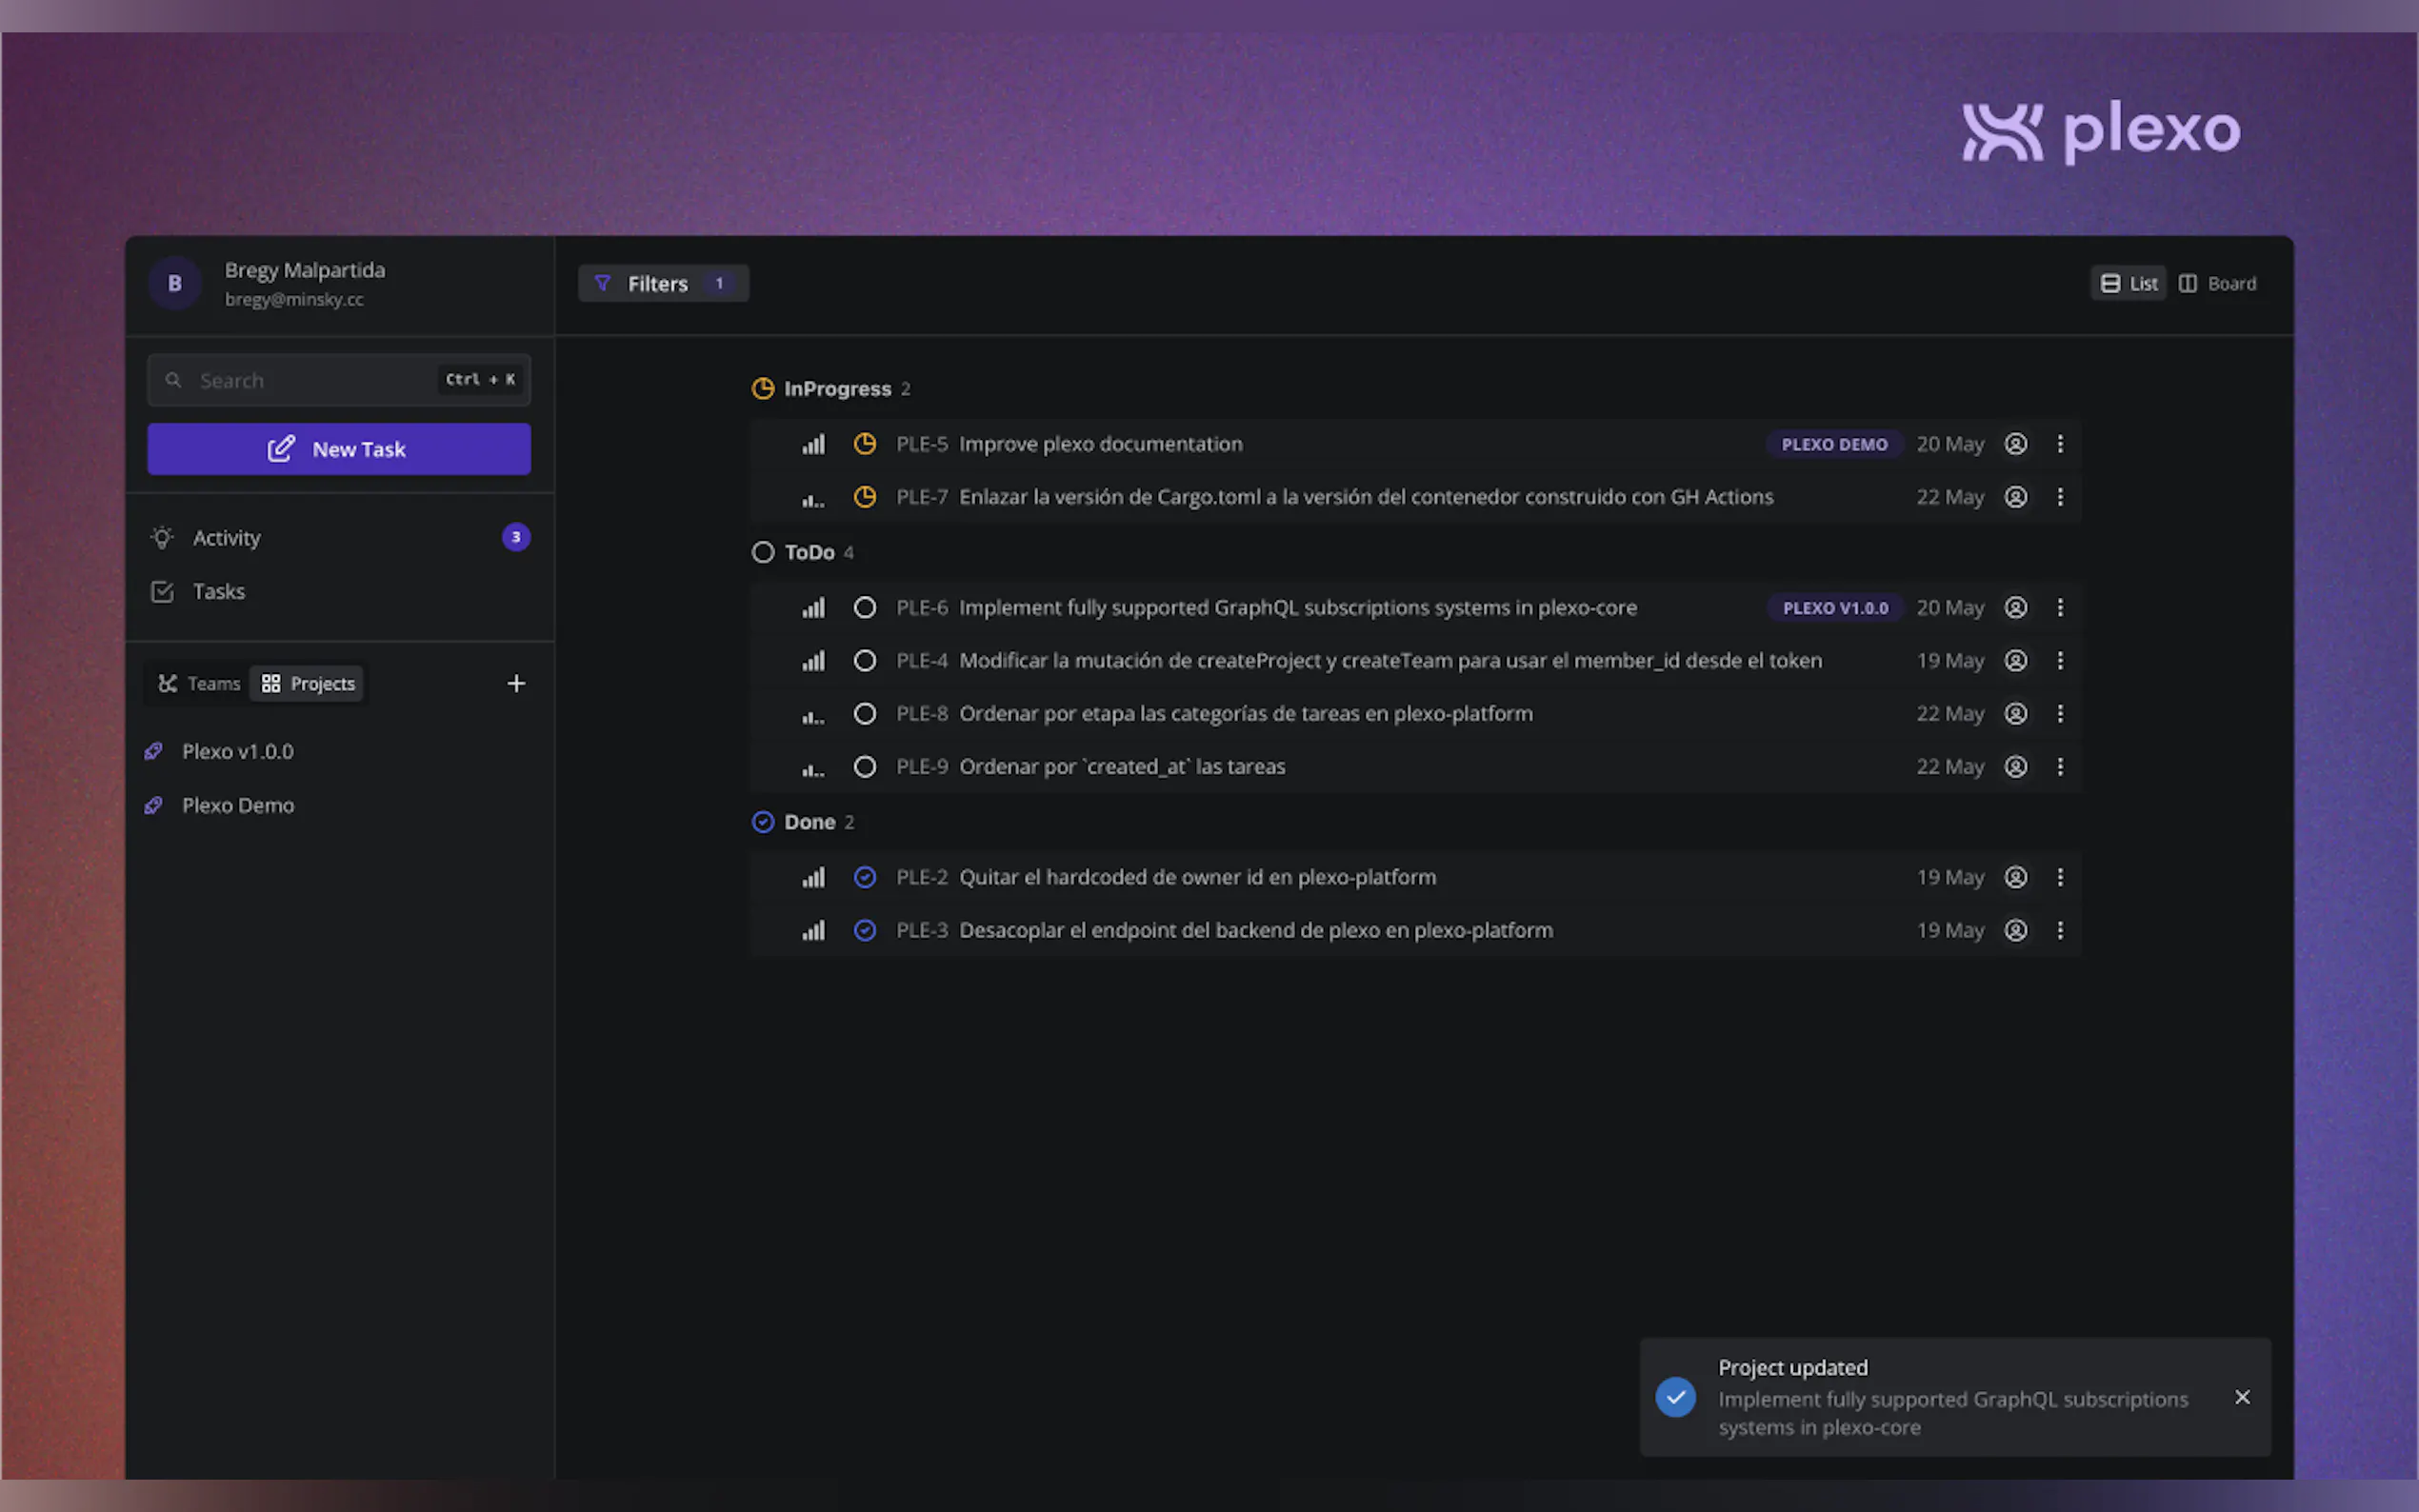The width and height of the screenshot is (2419, 1512).
Task: Open Plexo Demo project in sidebar
Action: tap(238, 806)
